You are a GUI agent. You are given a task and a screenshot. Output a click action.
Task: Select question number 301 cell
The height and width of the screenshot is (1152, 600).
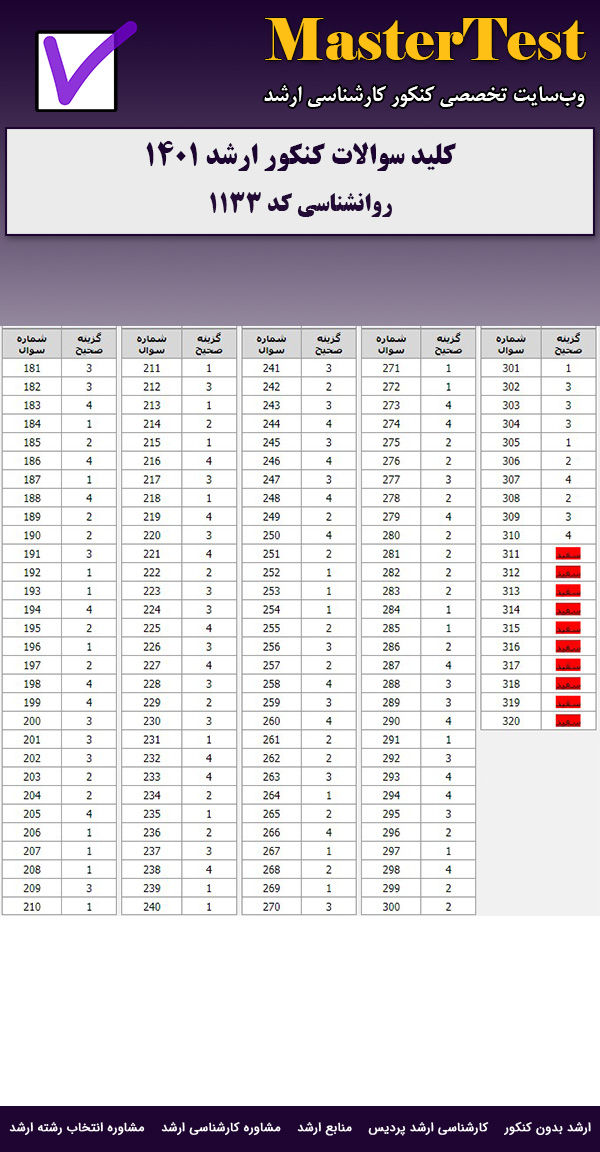(511, 368)
